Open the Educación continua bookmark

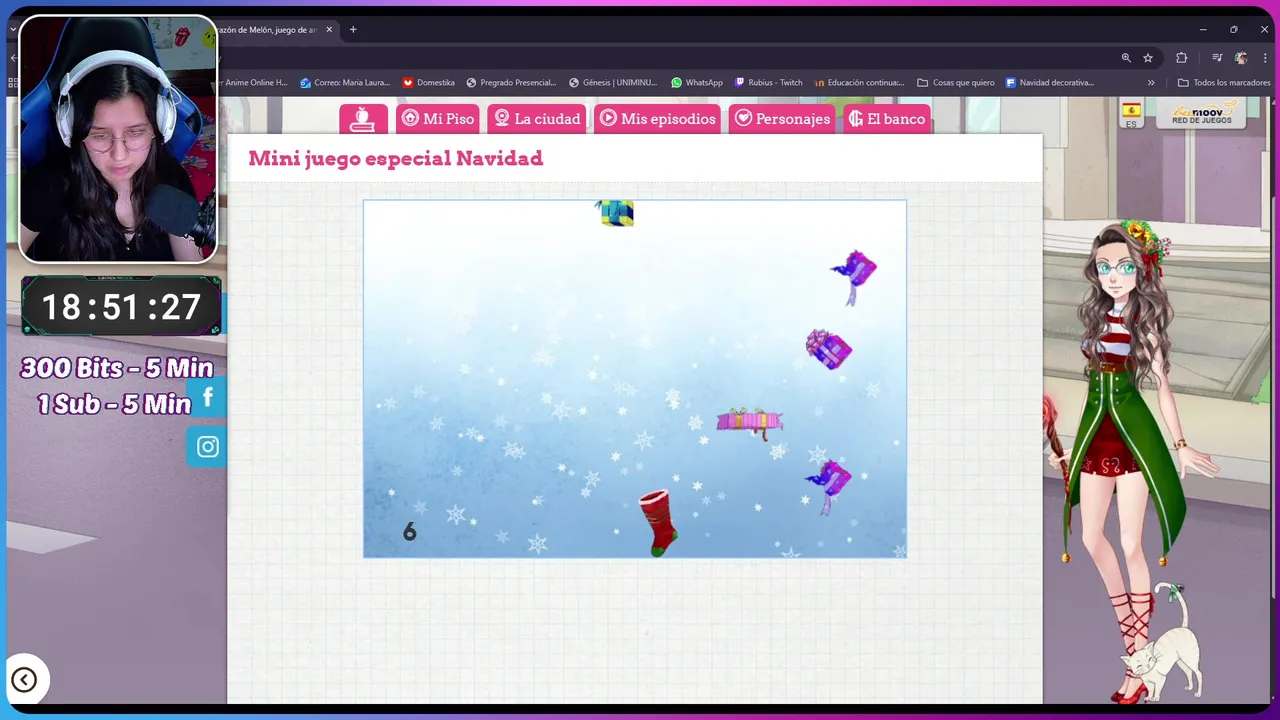[859, 83]
